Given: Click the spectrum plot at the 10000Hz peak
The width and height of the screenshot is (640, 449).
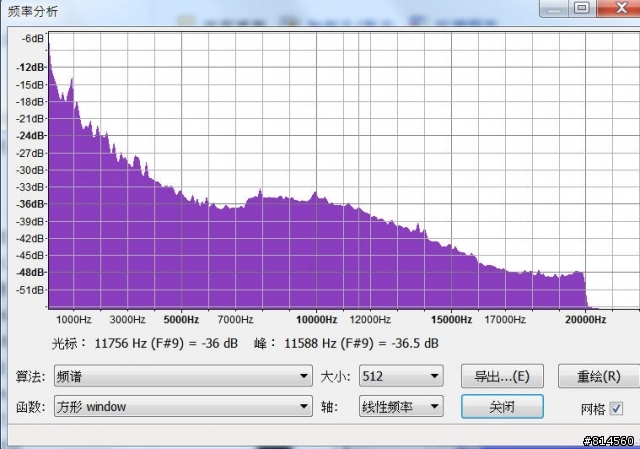Looking at the screenshot, I should (x=315, y=194).
